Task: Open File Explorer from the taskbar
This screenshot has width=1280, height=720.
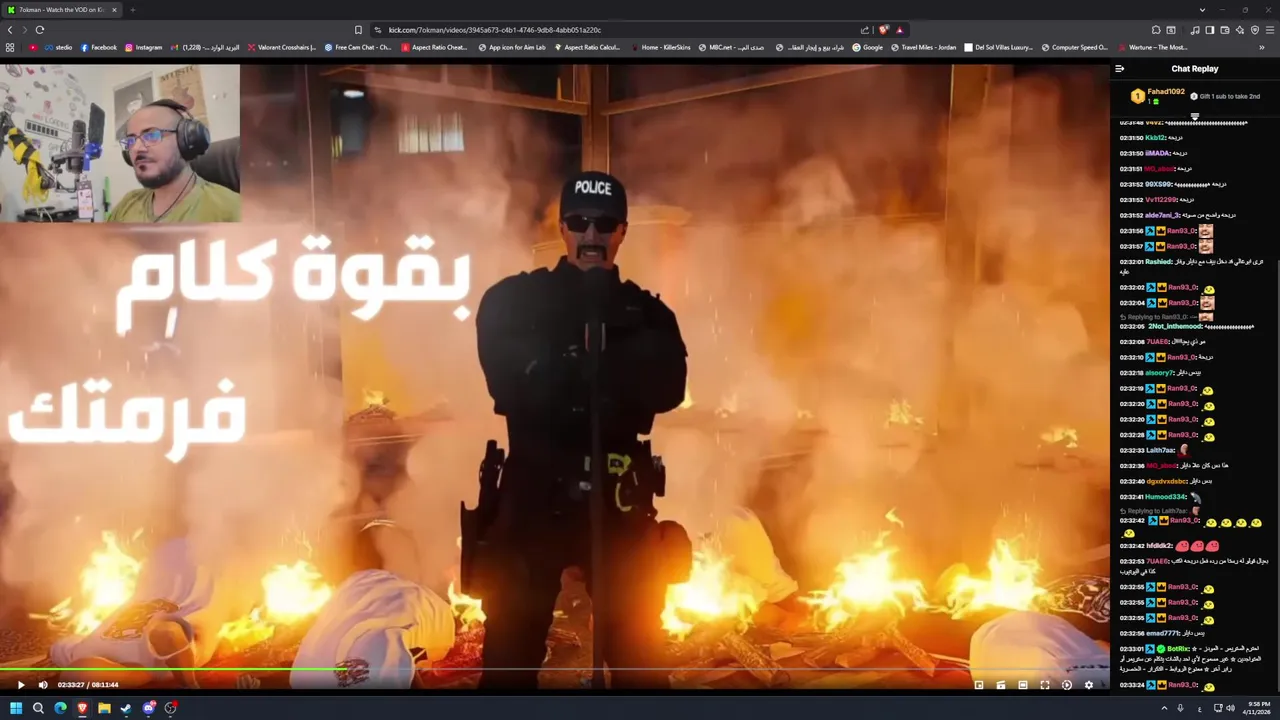Action: coord(104,708)
